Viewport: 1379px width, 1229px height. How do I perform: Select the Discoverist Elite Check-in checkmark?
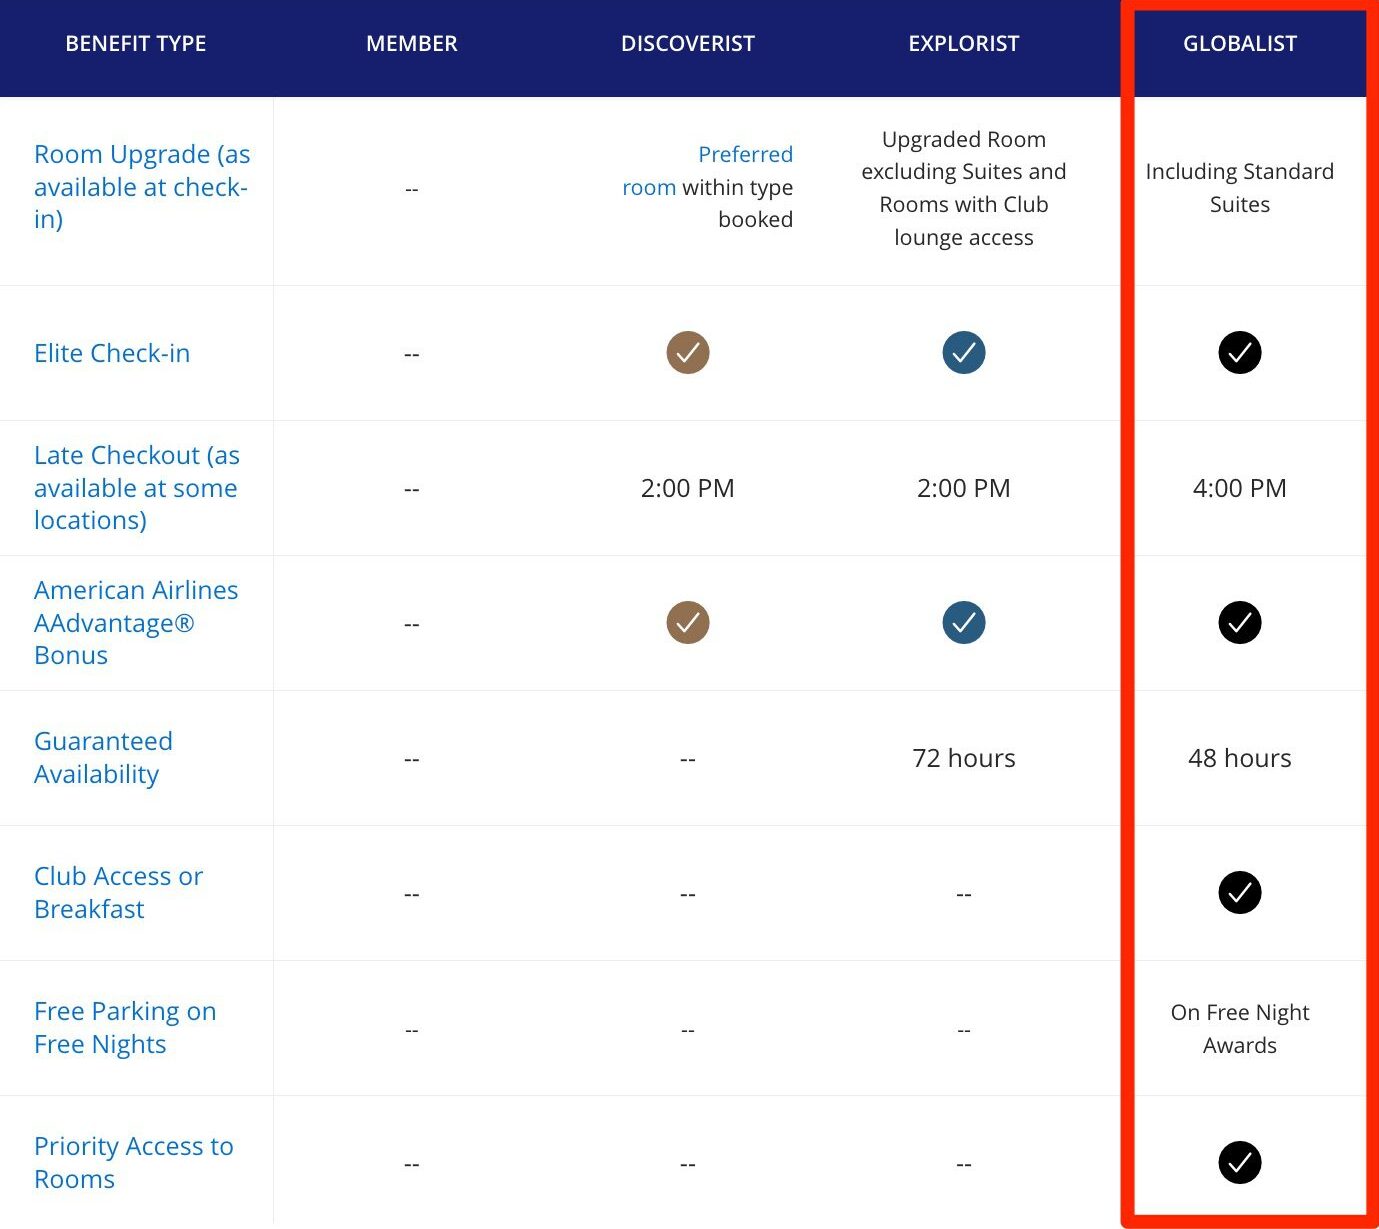[x=688, y=352]
